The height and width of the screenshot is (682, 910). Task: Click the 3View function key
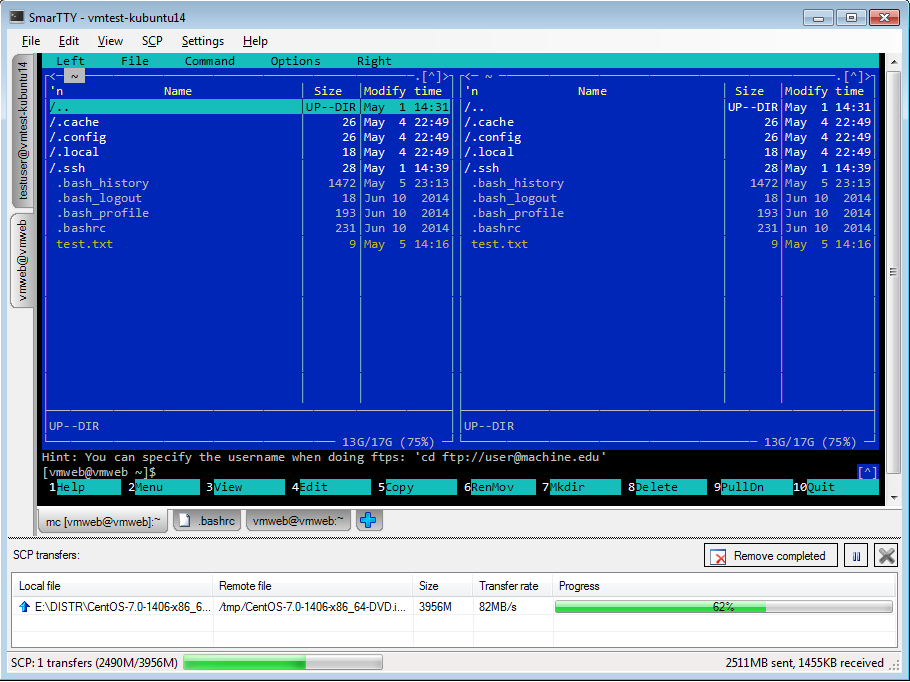(245, 488)
